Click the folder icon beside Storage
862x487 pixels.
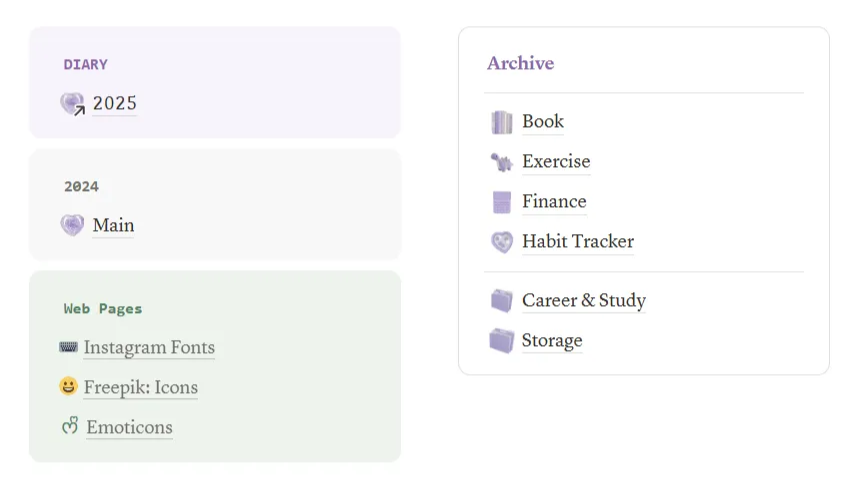(x=501, y=340)
